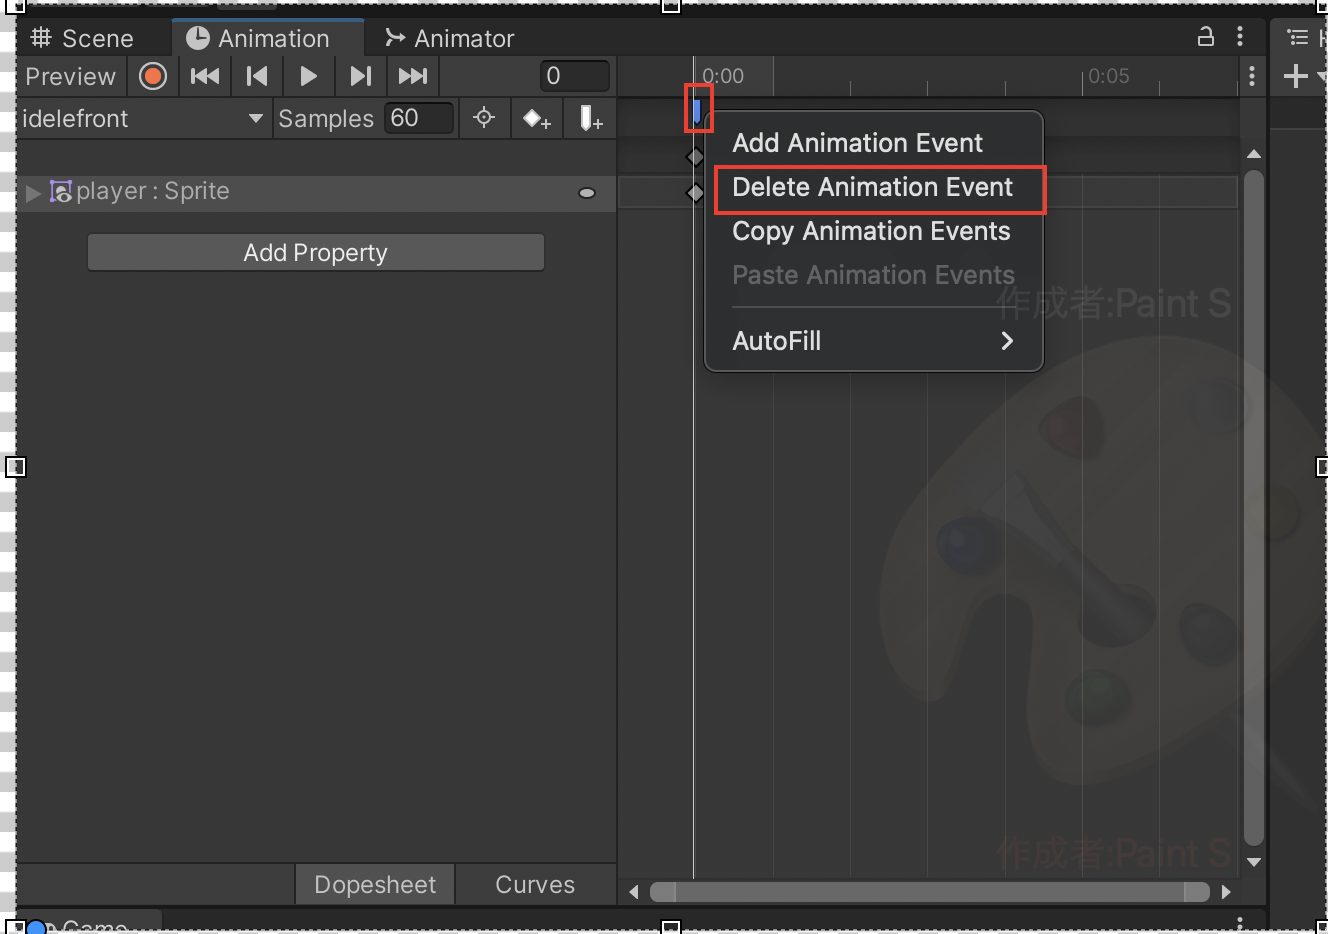
Task: Click the timeline vertical scroll down arrow
Action: click(x=1254, y=862)
